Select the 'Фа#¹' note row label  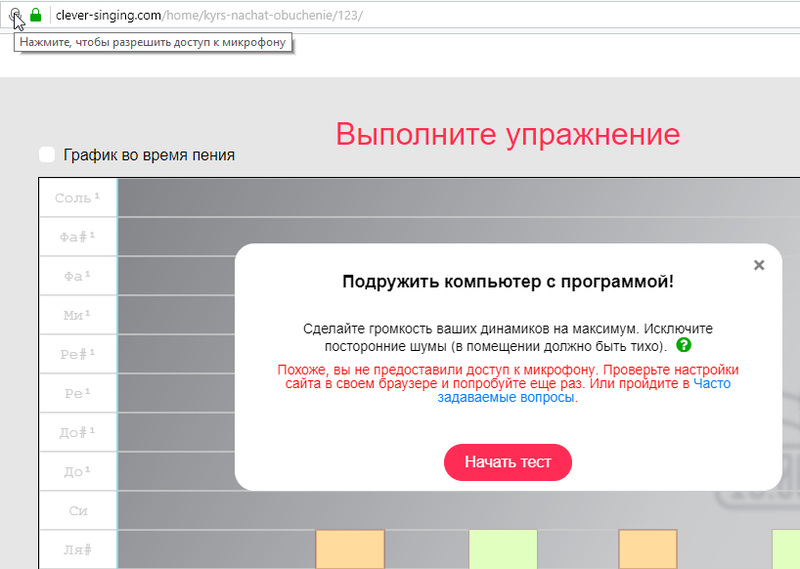click(78, 237)
